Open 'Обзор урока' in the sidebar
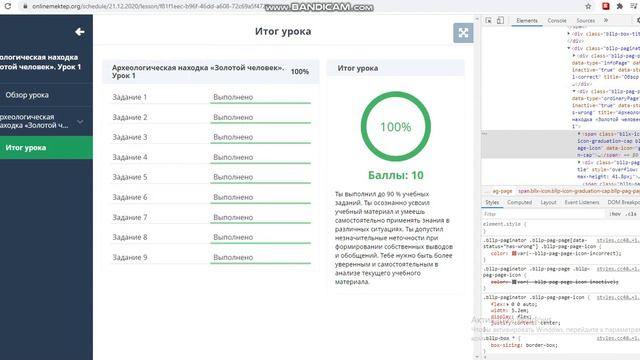640x360 pixels. (46, 95)
